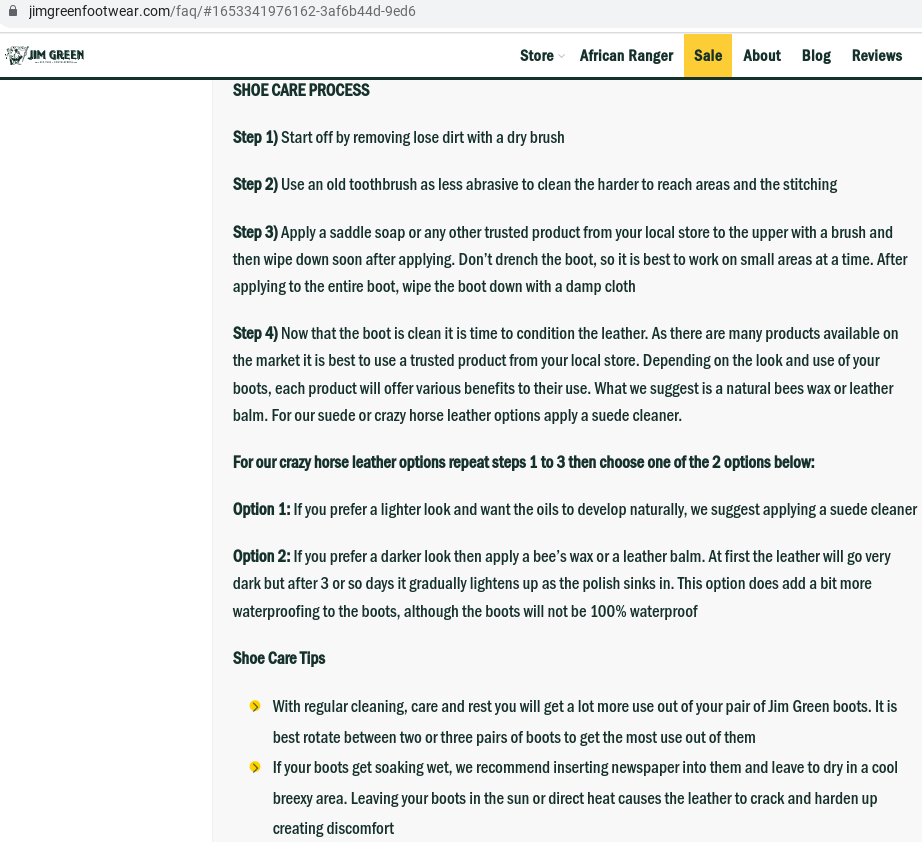This screenshot has width=922, height=842.
Task: Click text 'we suggest applying a suede cleaner'
Action: 804,510
